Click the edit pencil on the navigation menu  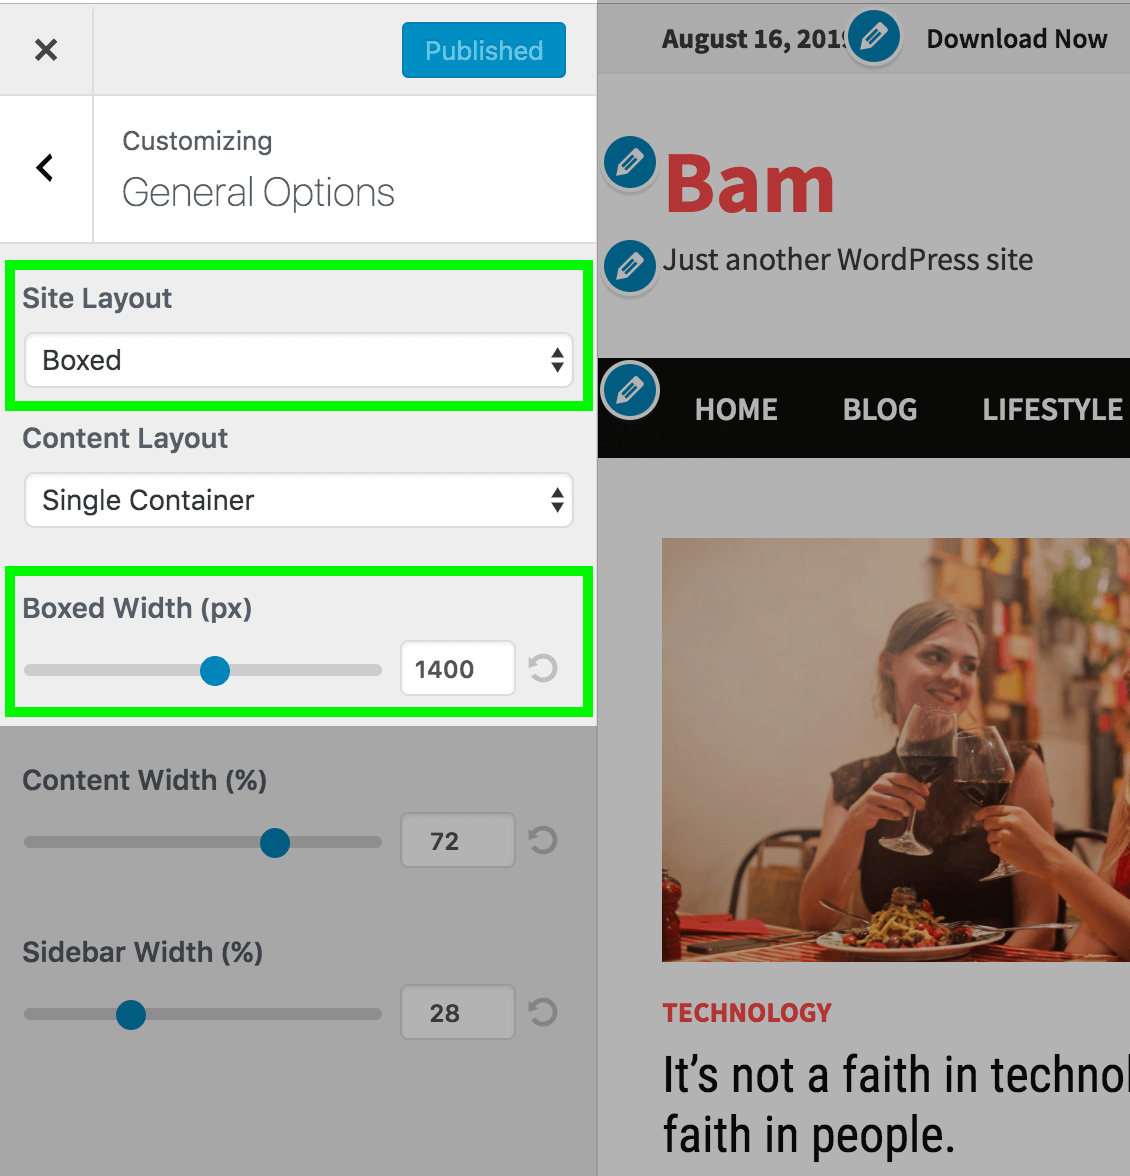630,389
